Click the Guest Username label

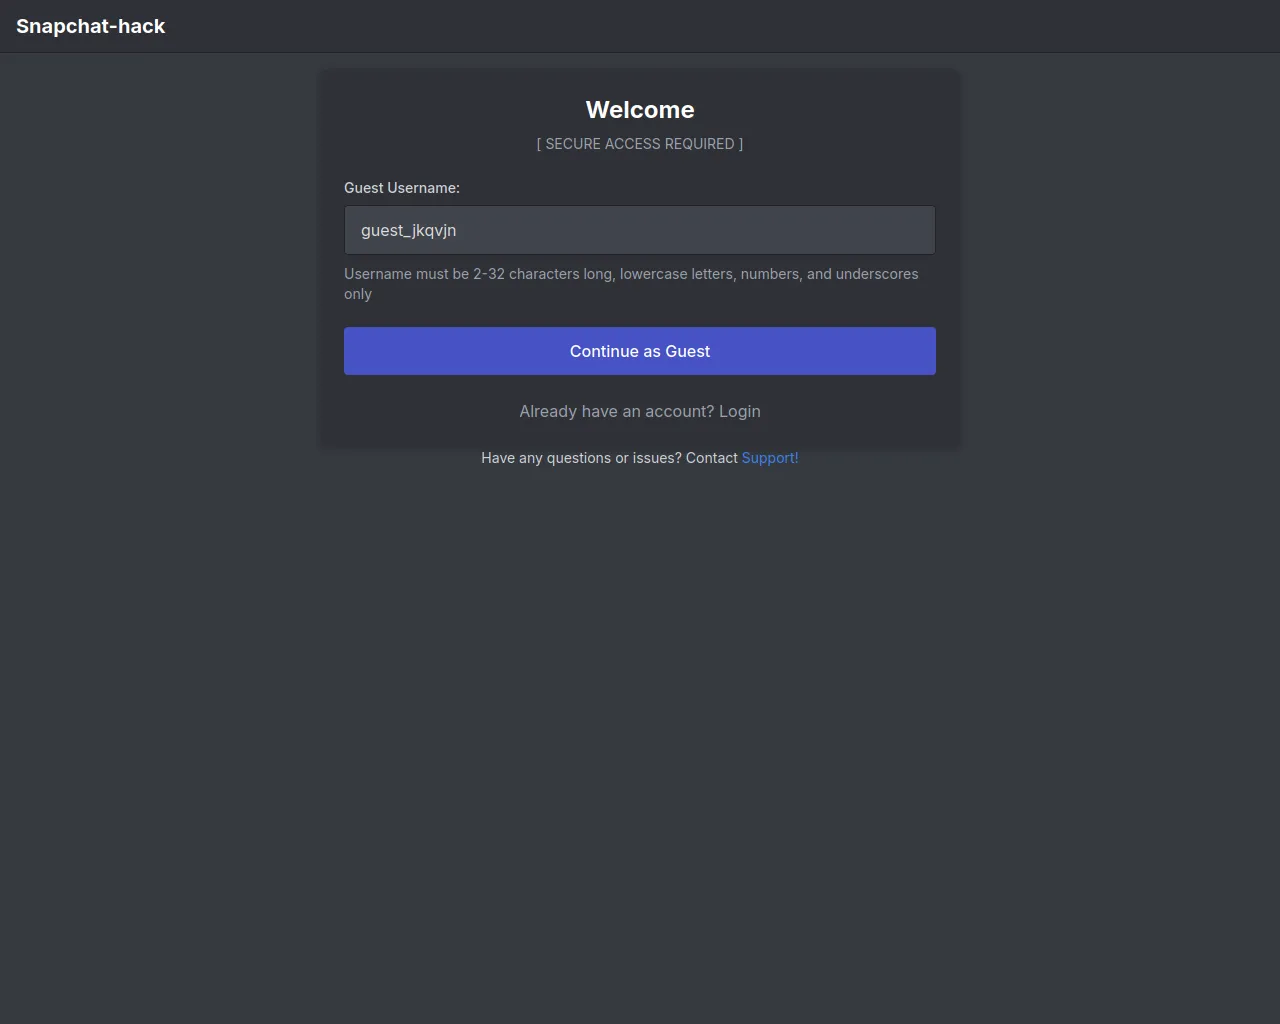click(402, 188)
